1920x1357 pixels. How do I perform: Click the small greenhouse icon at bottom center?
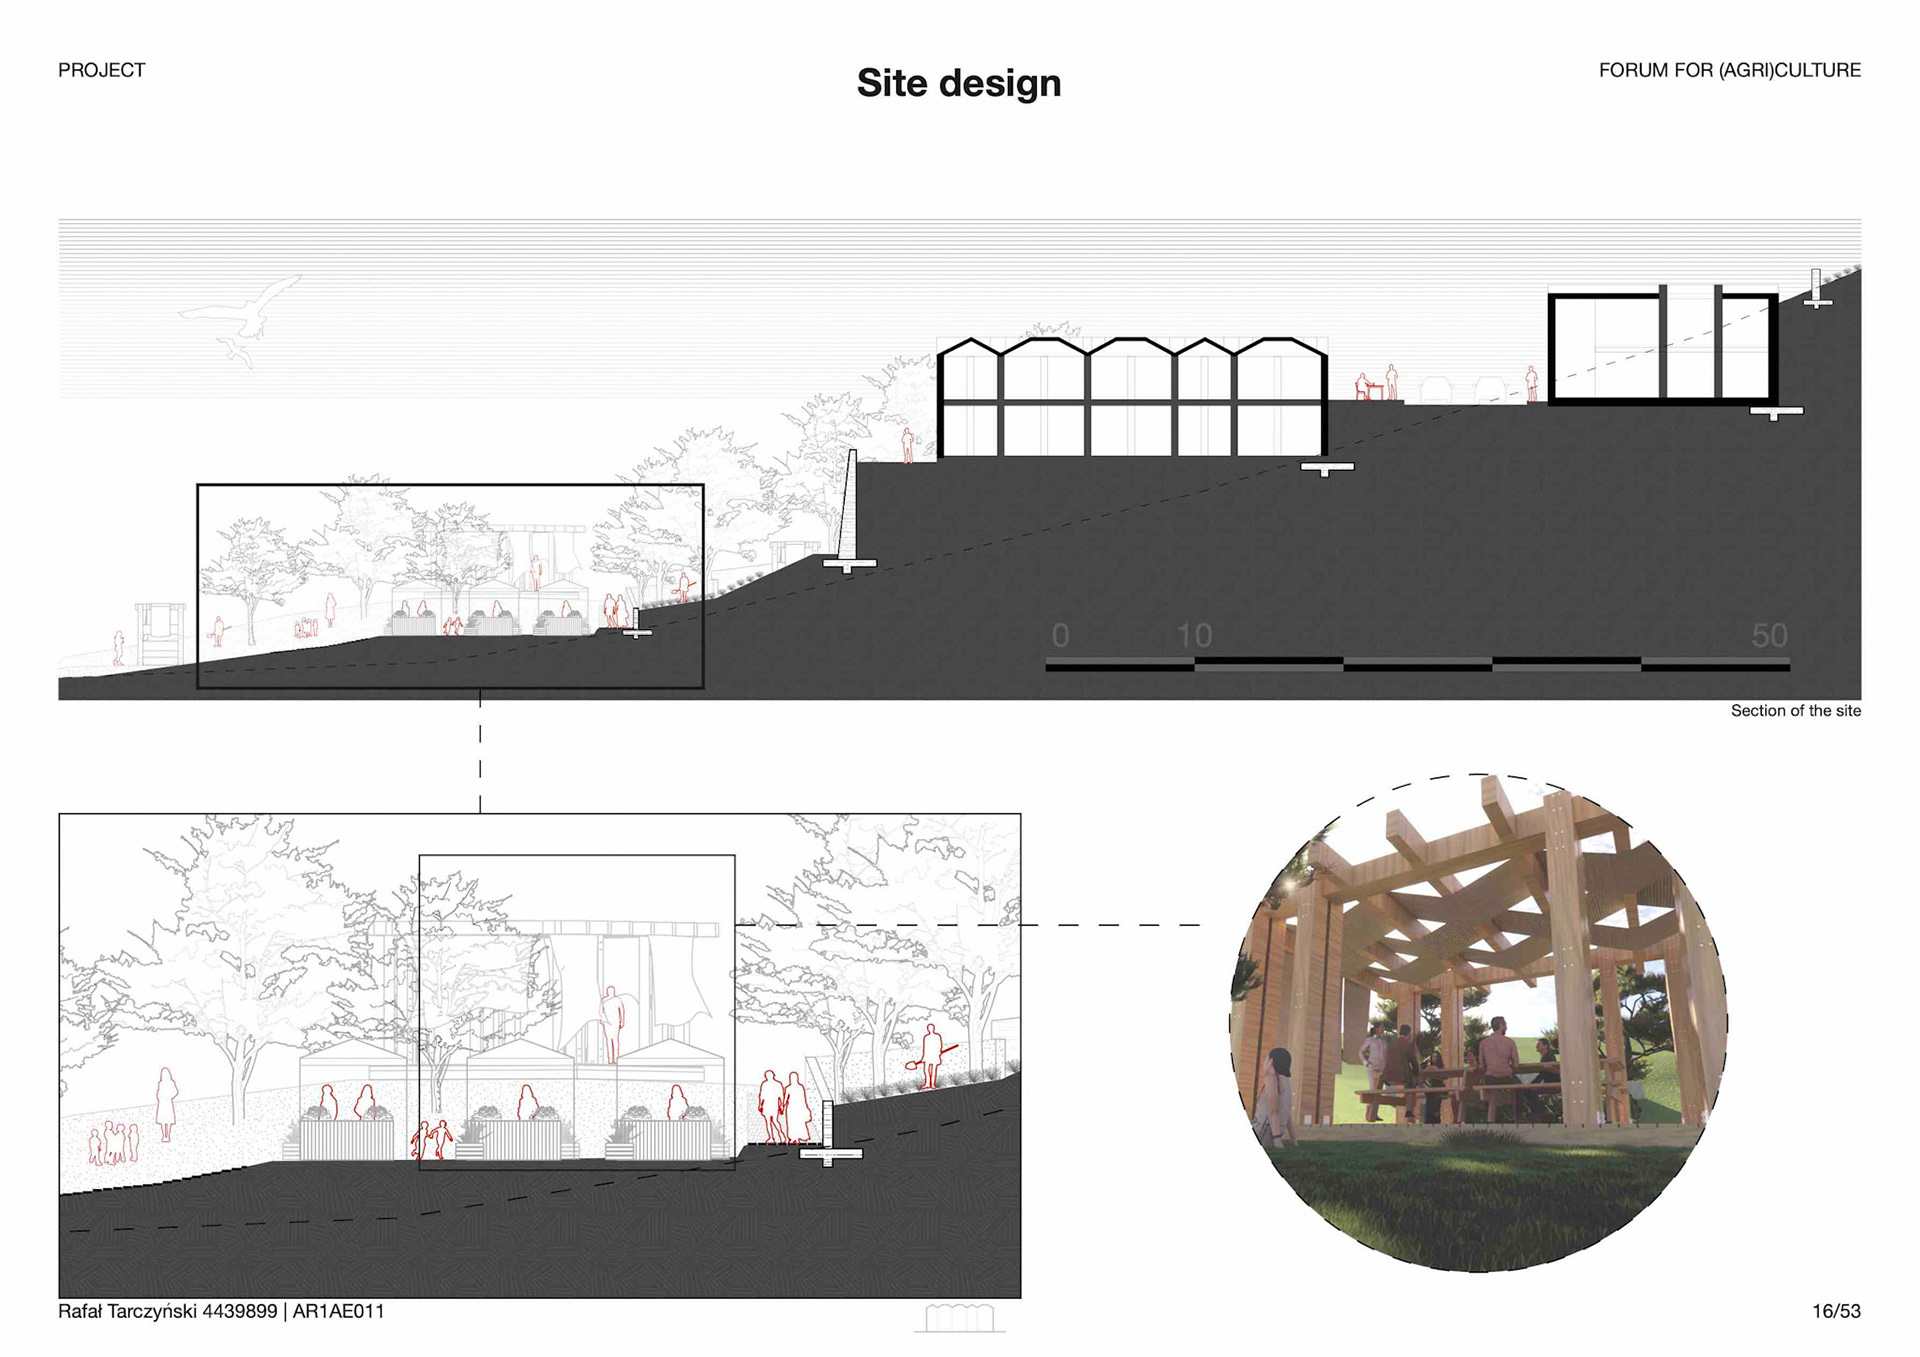point(959,1318)
